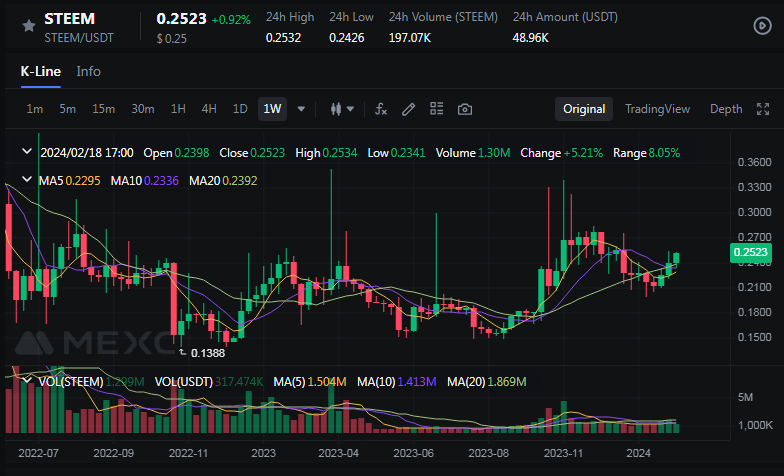
Task: Collapse the candle OHLC data row chevron
Action: pos(27,152)
